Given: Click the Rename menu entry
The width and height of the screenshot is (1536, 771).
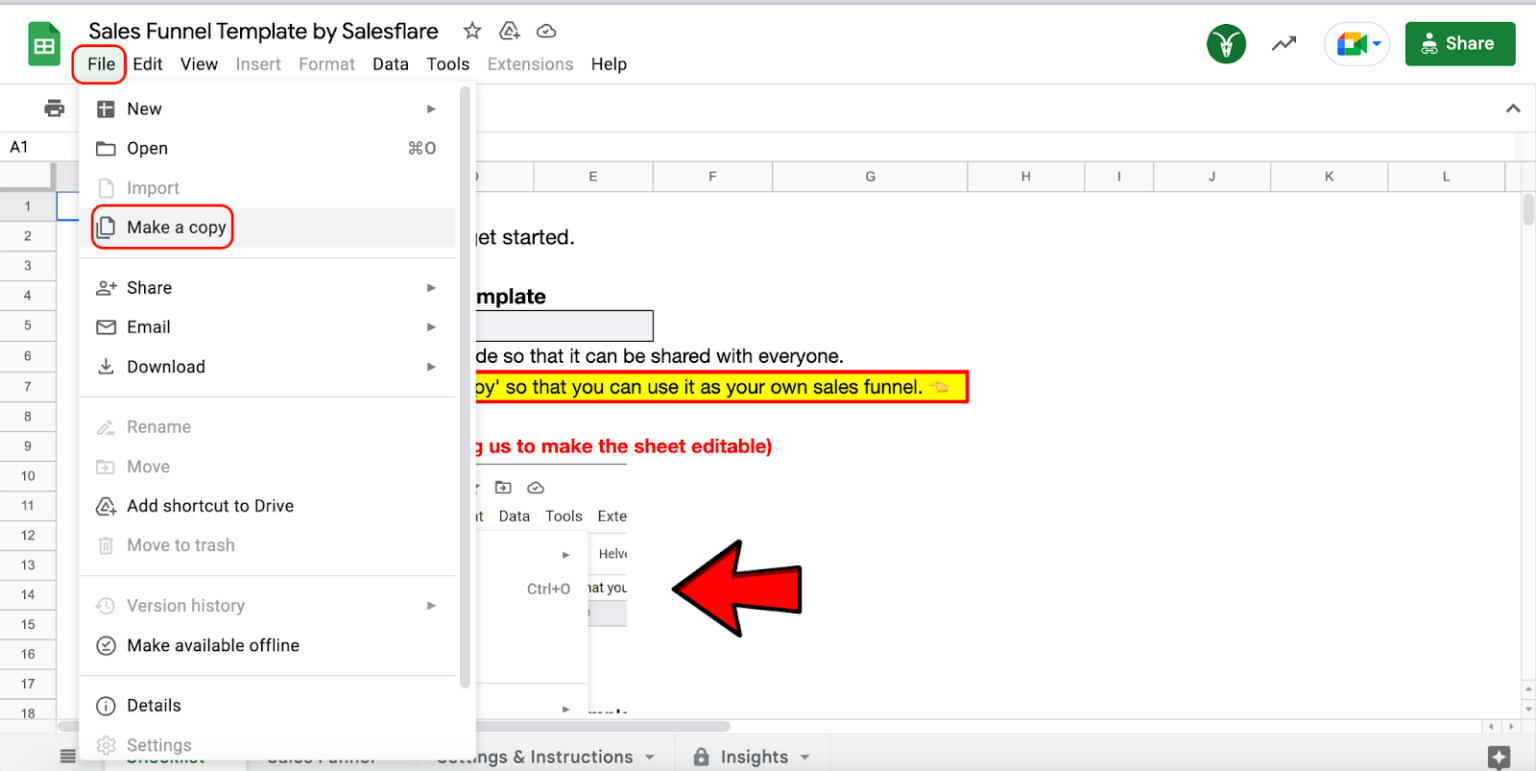Looking at the screenshot, I should tap(267, 427).
